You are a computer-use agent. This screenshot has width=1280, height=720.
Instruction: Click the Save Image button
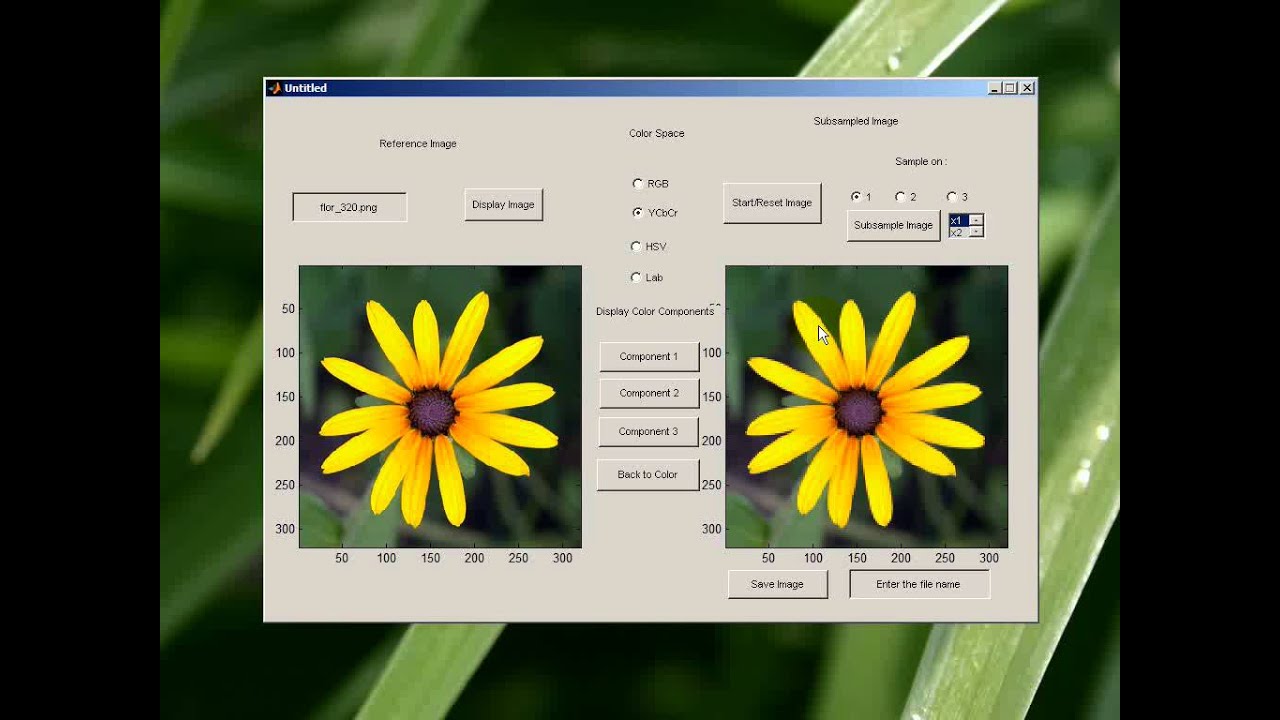click(x=777, y=584)
